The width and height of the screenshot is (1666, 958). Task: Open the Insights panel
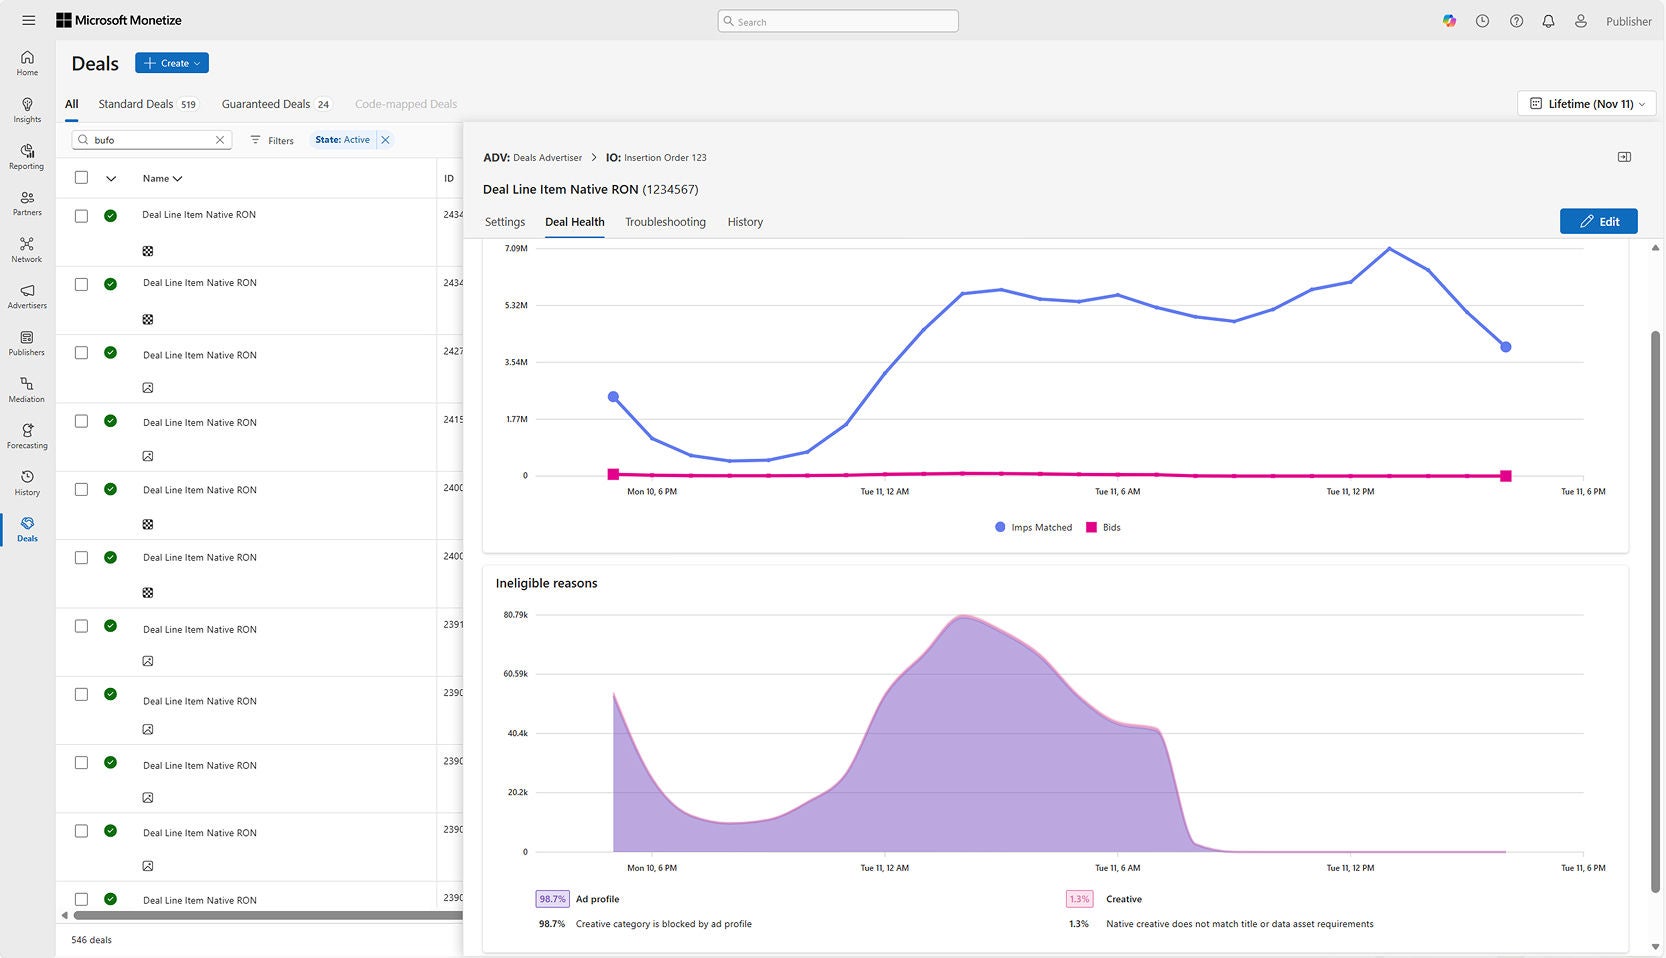pos(26,111)
